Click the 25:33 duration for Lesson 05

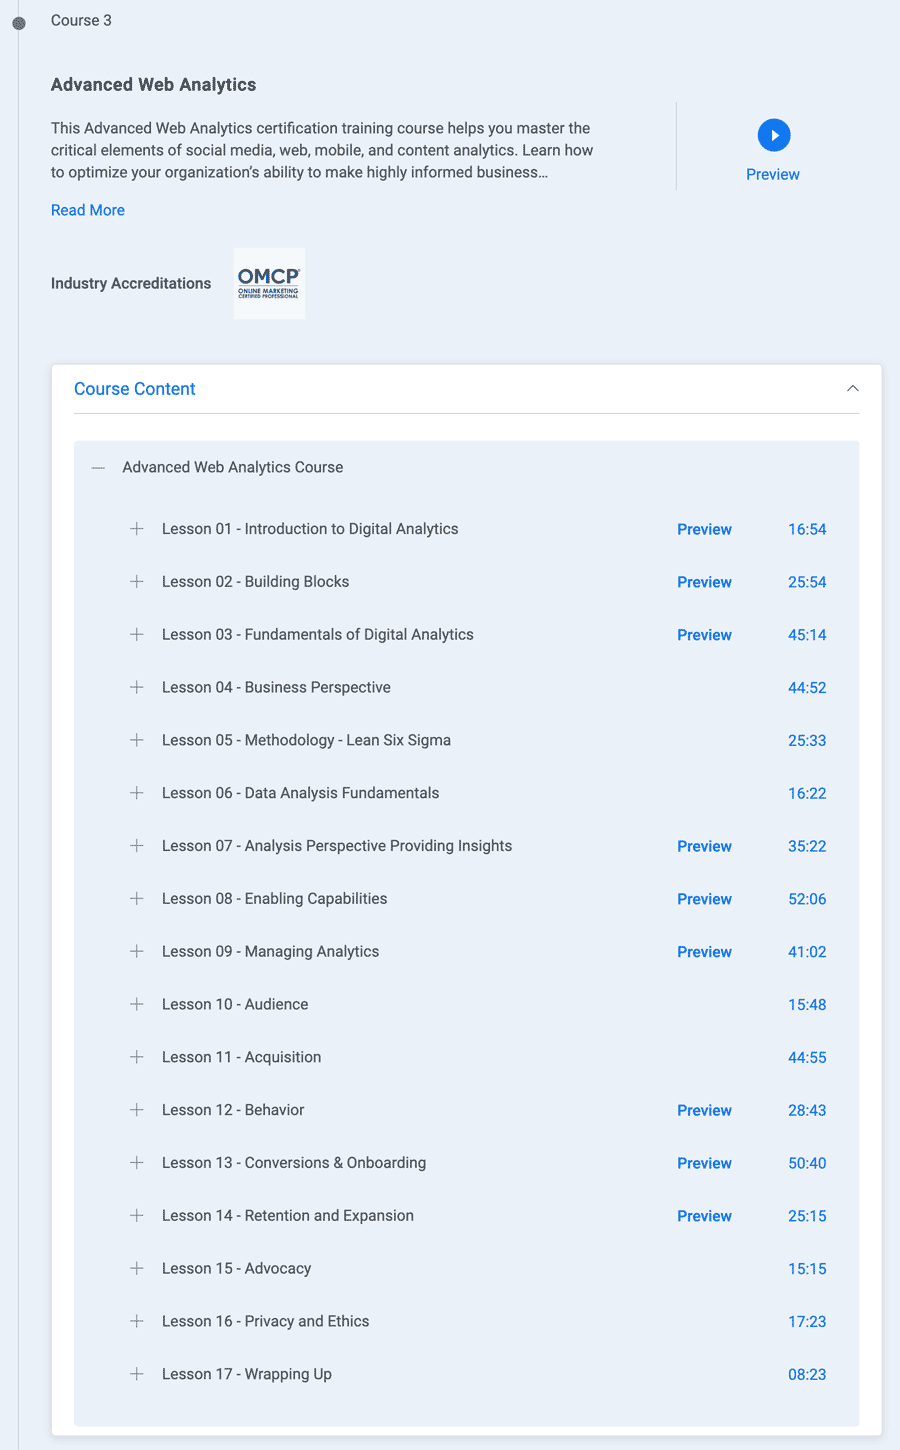pos(807,741)
